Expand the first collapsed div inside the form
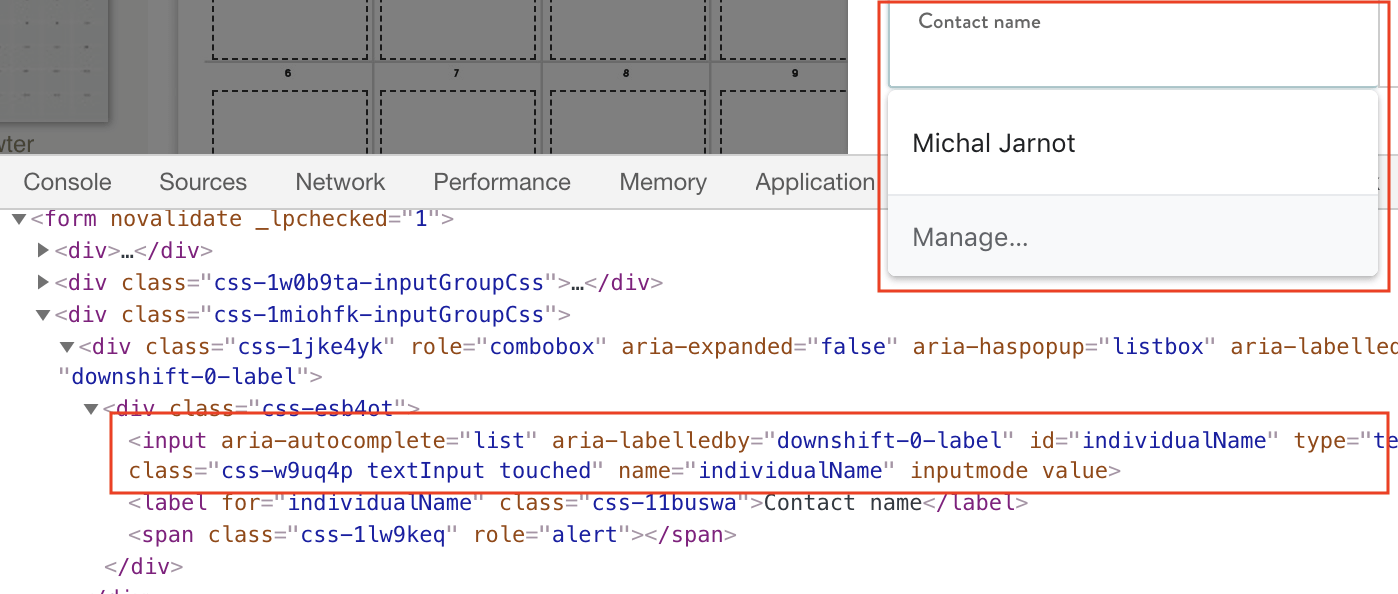 43,250
